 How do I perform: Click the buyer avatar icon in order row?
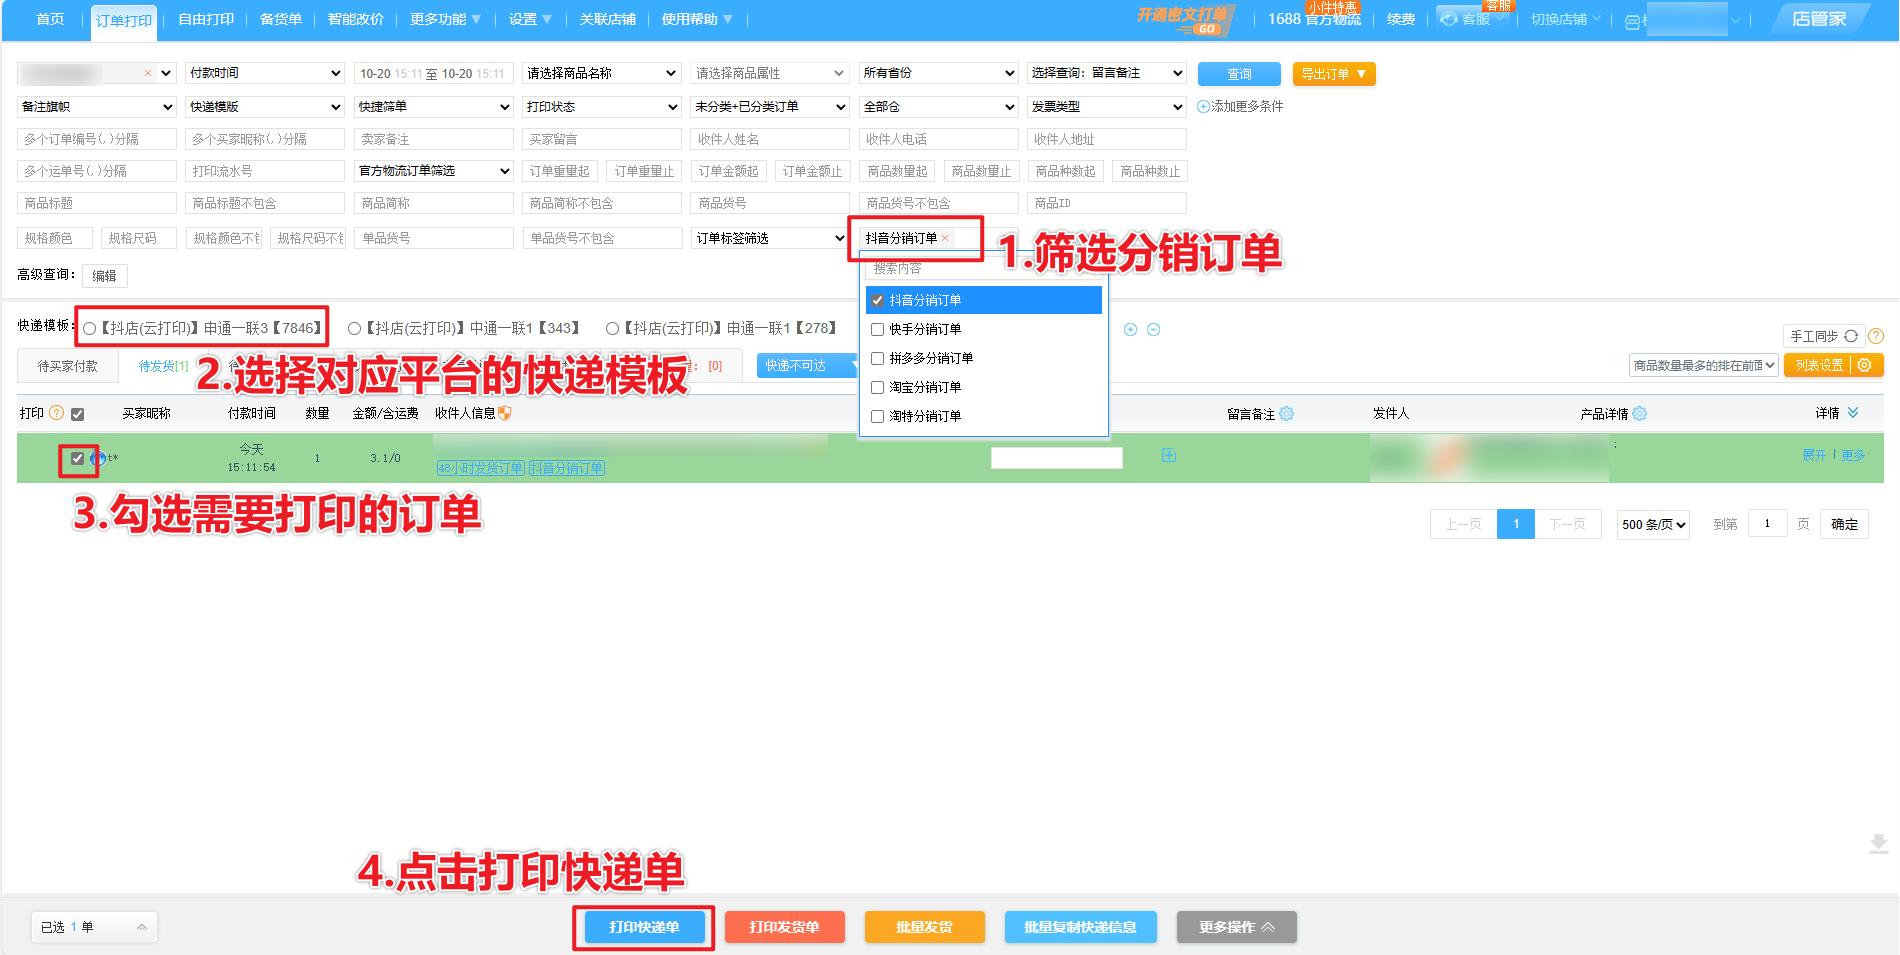pyautogui.click(x=97, y=458)
